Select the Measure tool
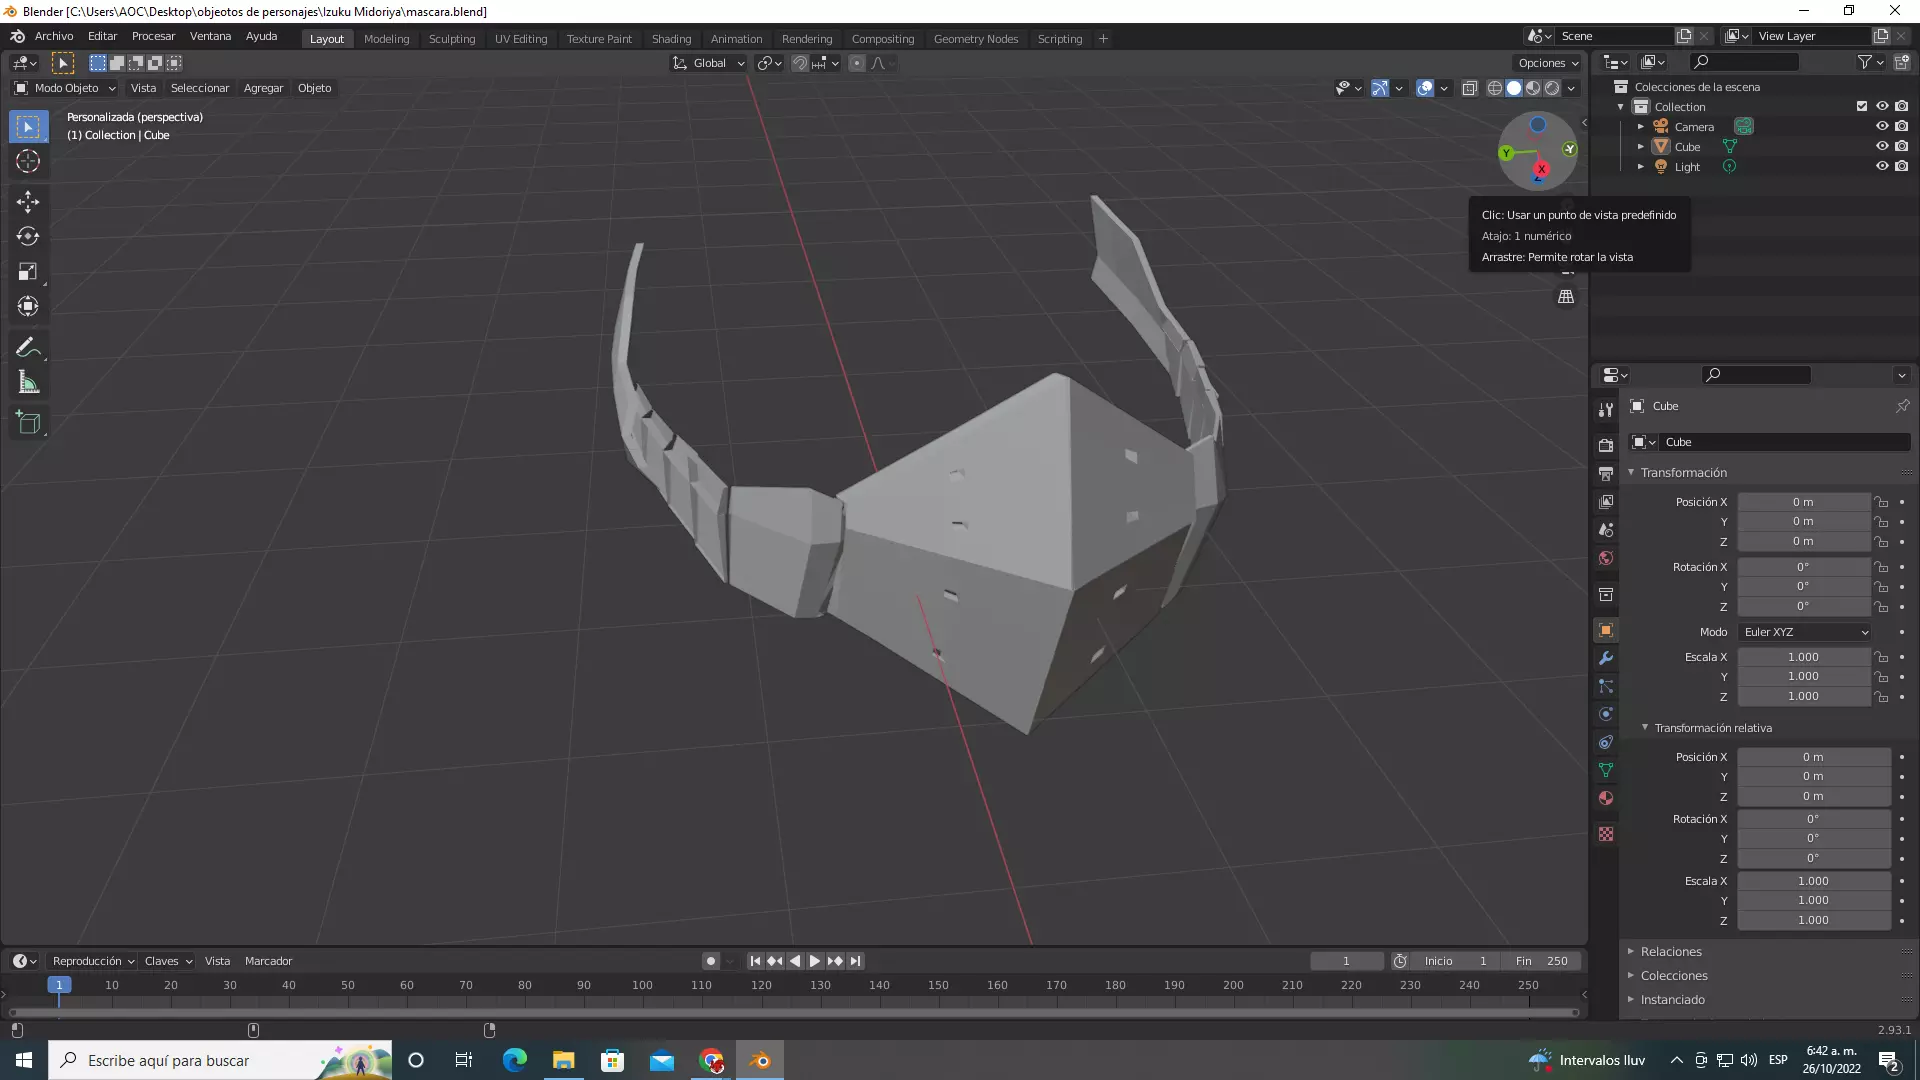 click(x=28, y=382)
